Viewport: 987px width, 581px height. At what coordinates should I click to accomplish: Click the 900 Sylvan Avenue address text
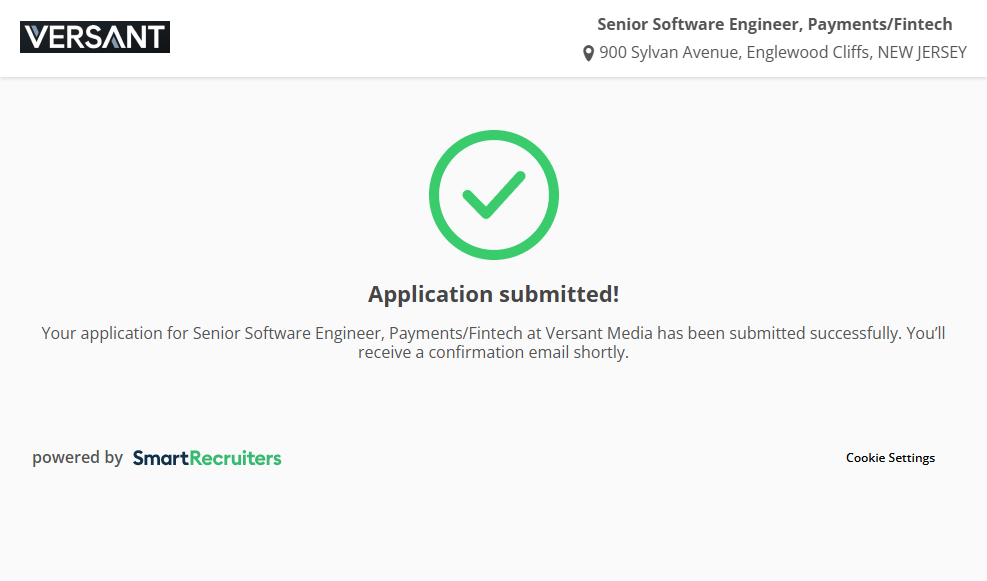click(669, 53)
